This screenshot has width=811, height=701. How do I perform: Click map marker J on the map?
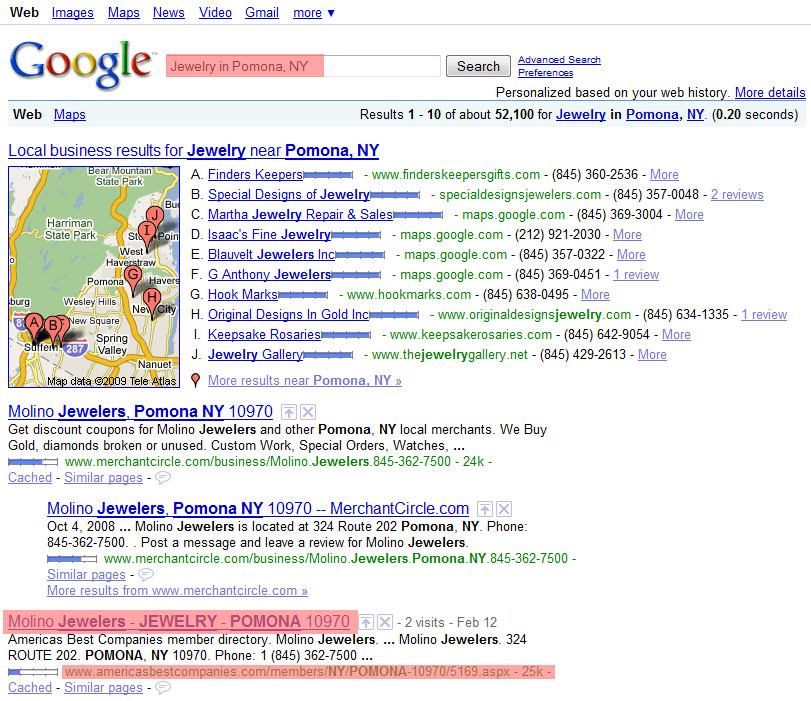[x=154, y=216]
